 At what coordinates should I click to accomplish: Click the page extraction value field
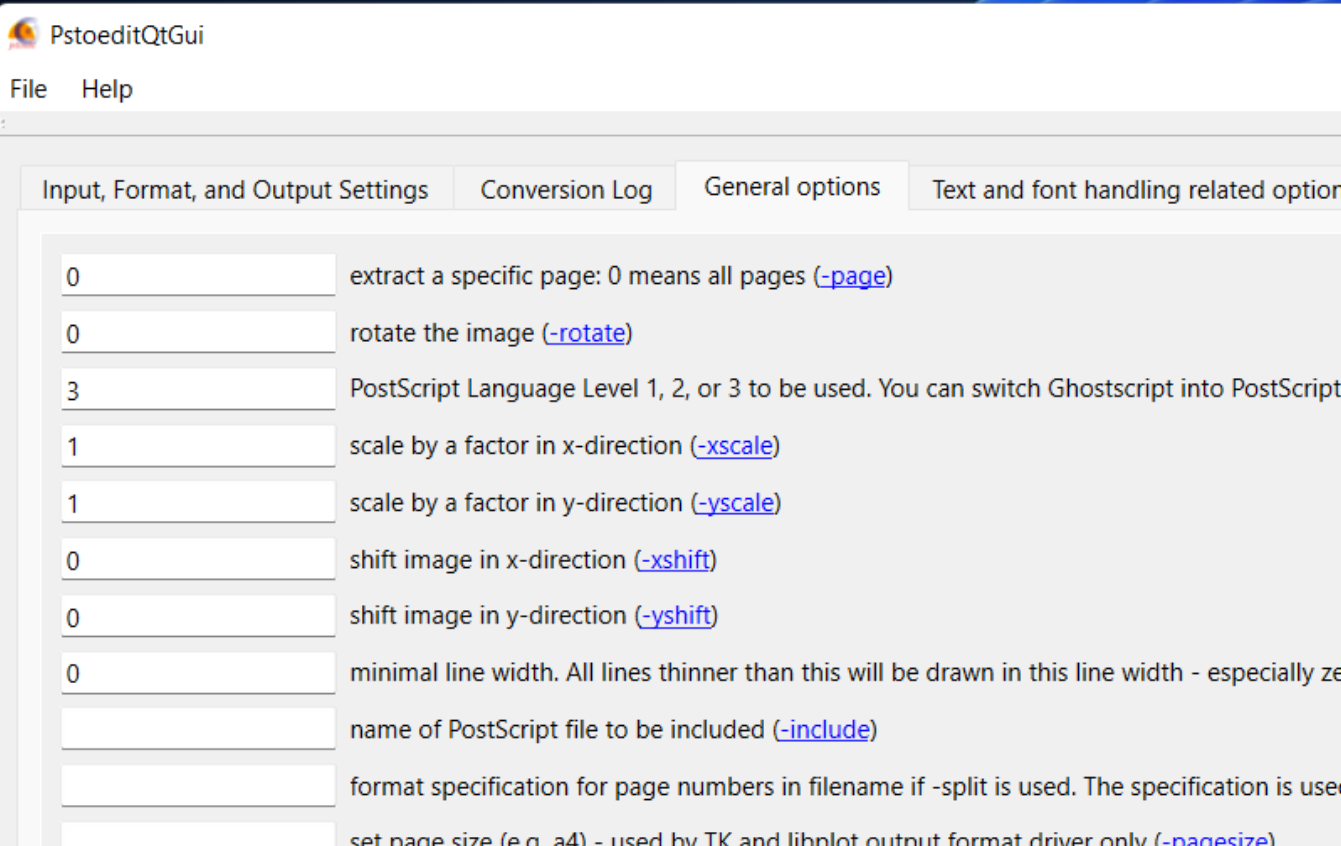[195, 276]
